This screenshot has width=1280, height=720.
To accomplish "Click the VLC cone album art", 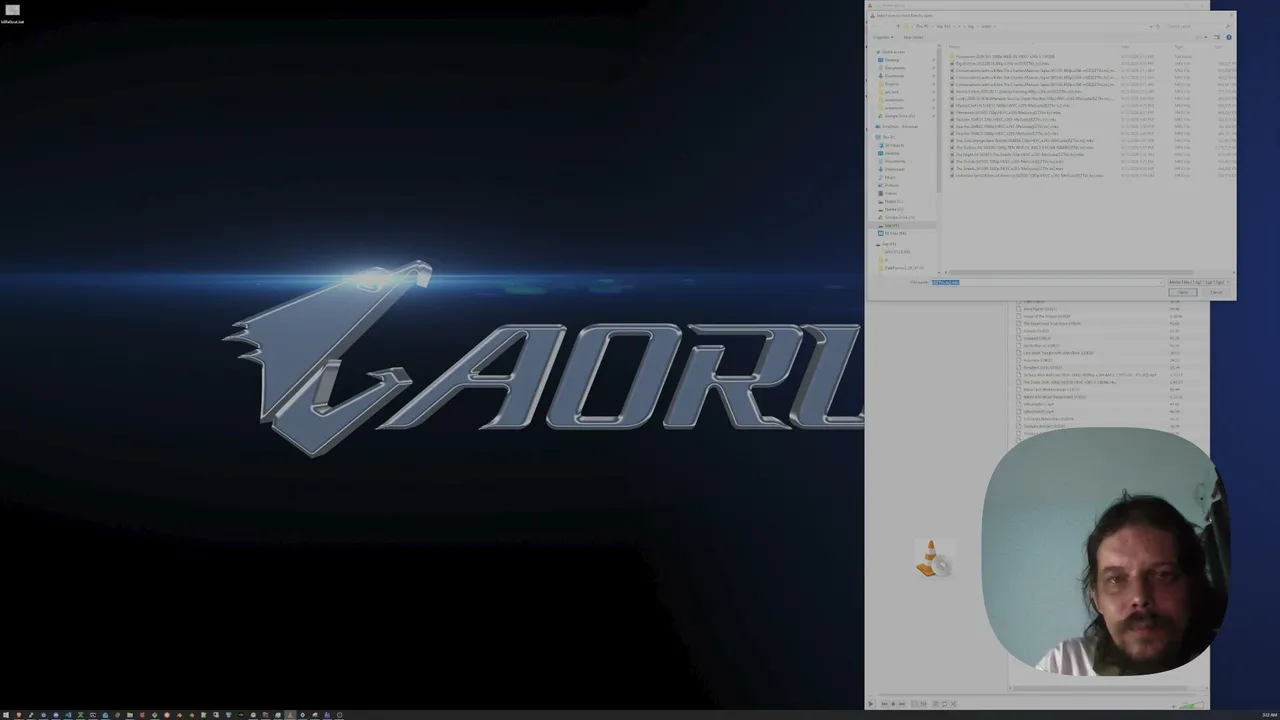I will coord(931,559).
